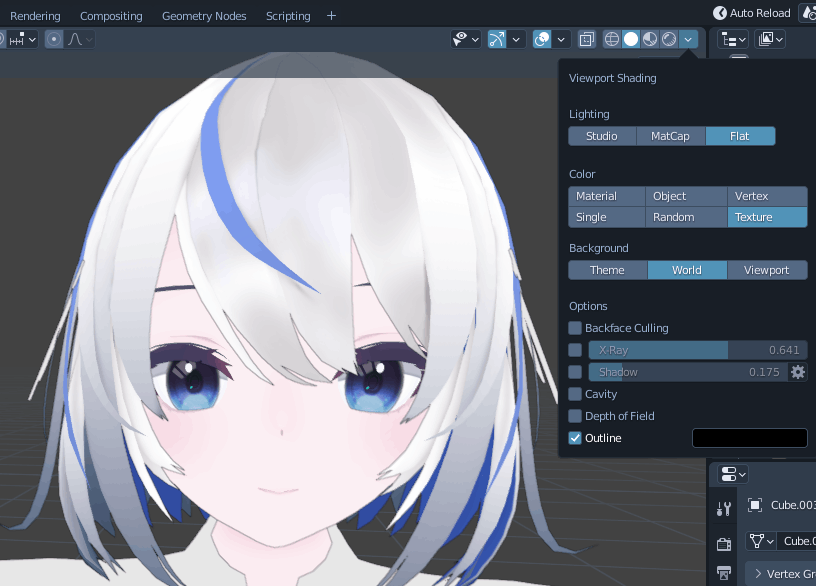Viewport: 816px width, 586px height.
Task: Set color mode to Random
Action: coord(686,217)
